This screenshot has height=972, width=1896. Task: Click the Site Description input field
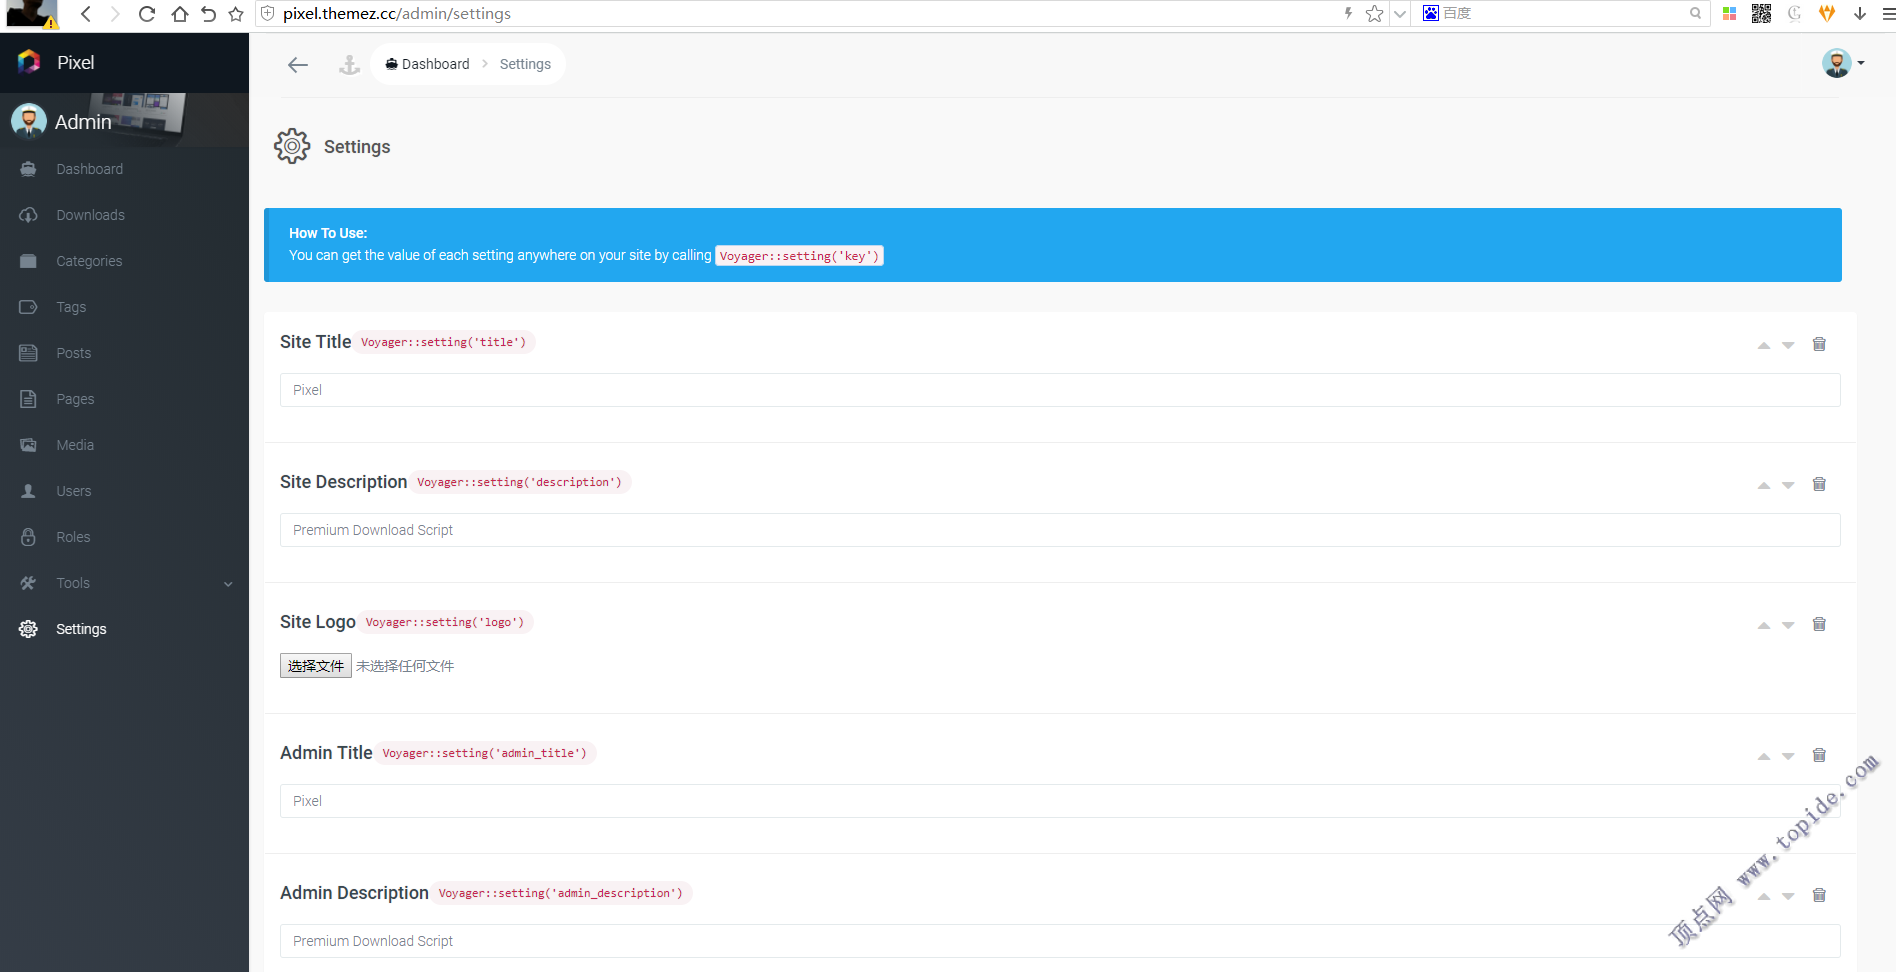[1060, 530]
